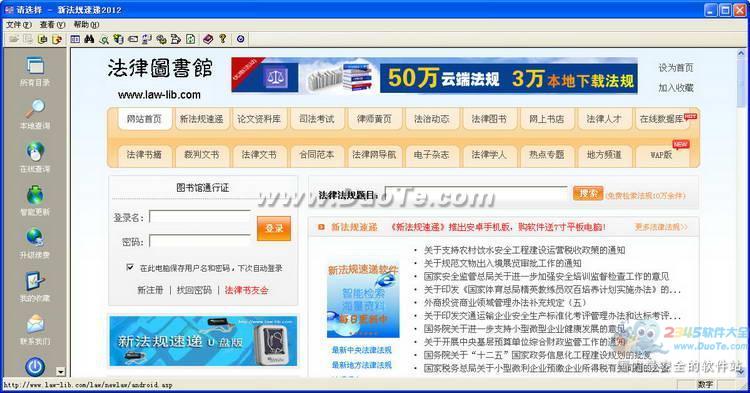Select the 司法考试 tab
This screenshot has width=750, height=393.
(316, 119)
